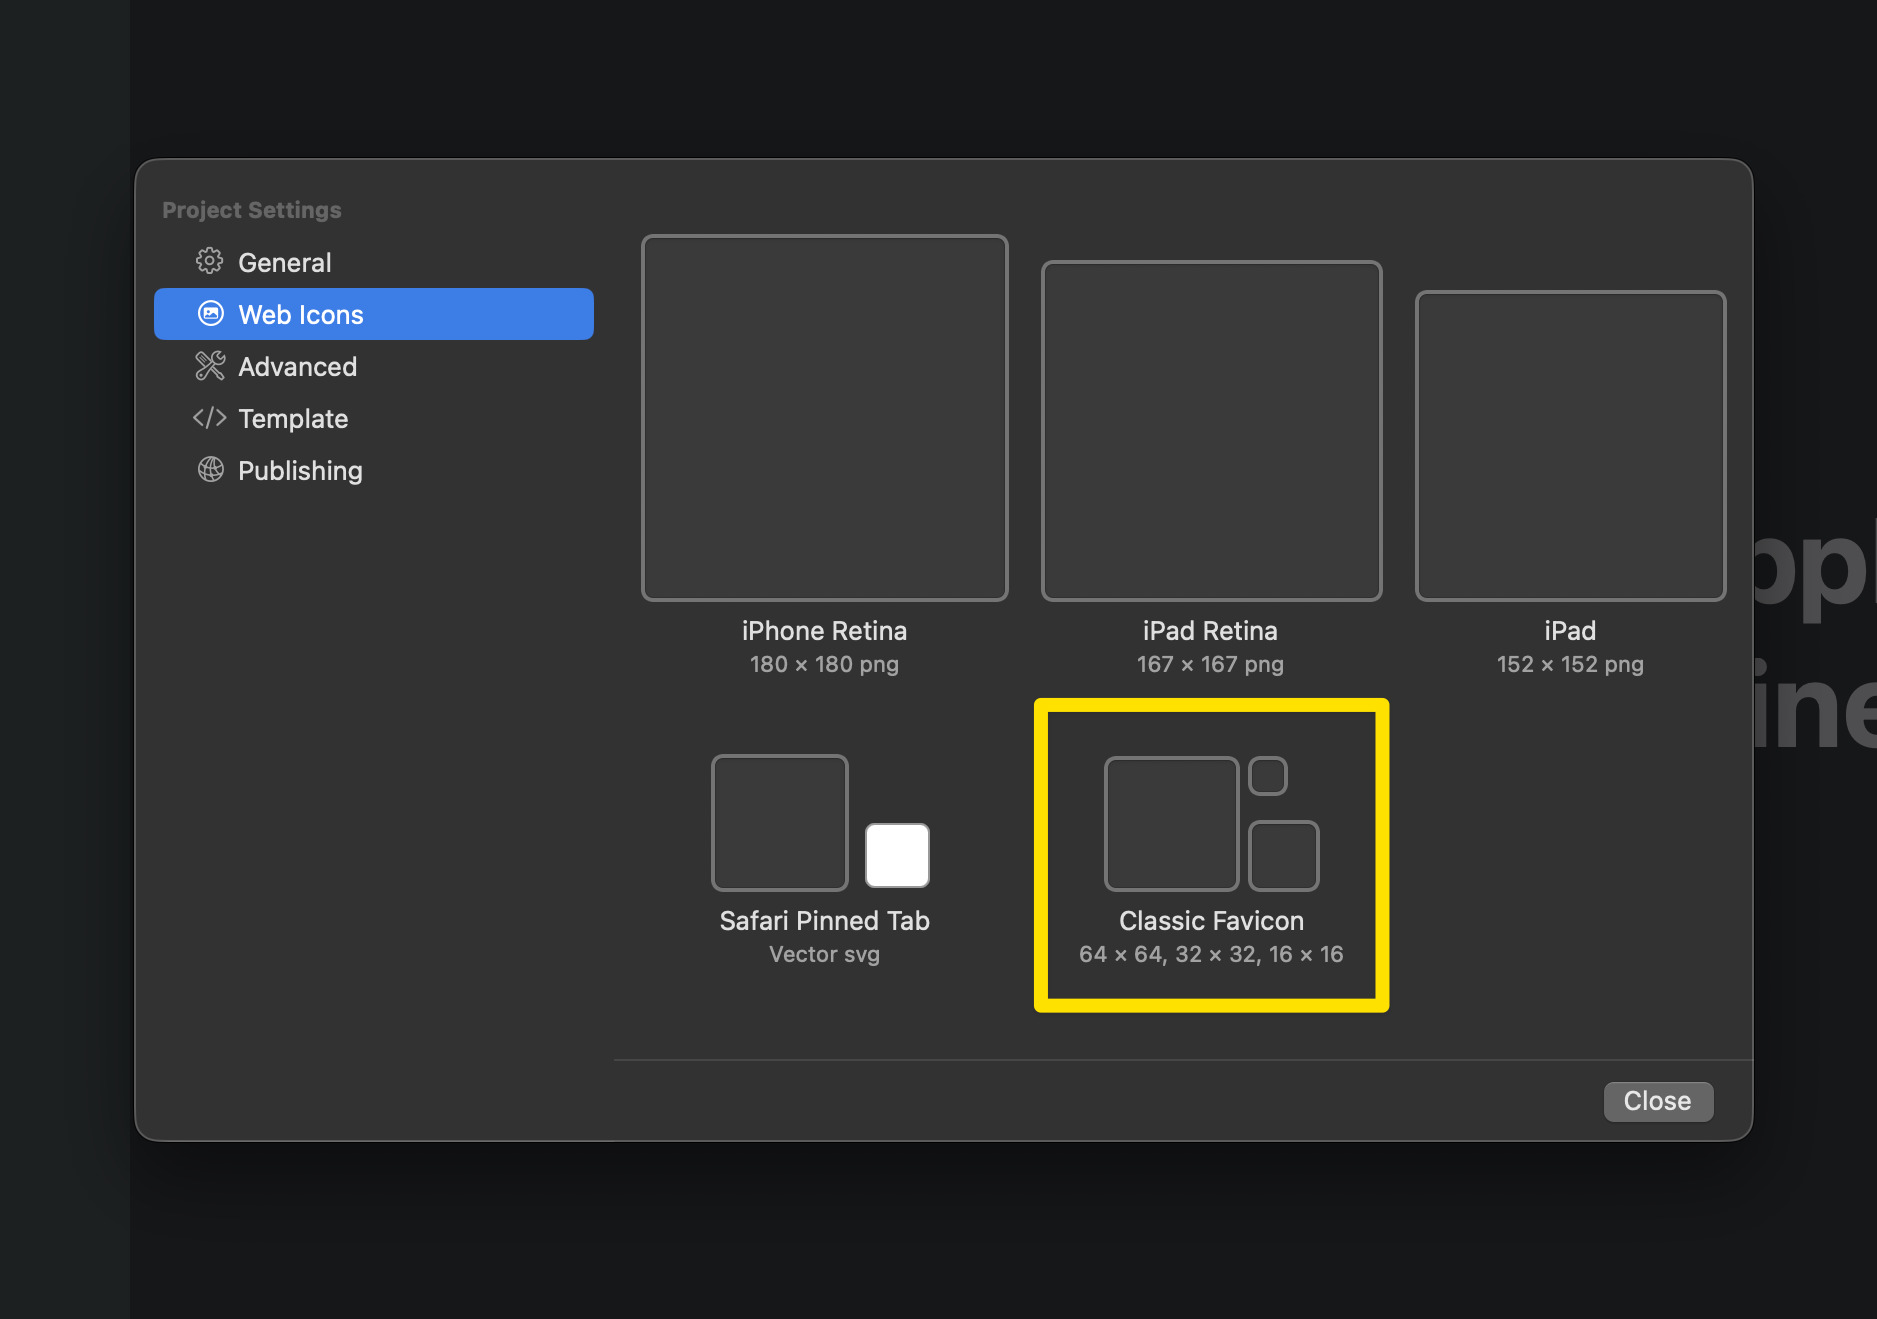Select the 32 × 32 Classic Favicon well

click(1284, 855)
